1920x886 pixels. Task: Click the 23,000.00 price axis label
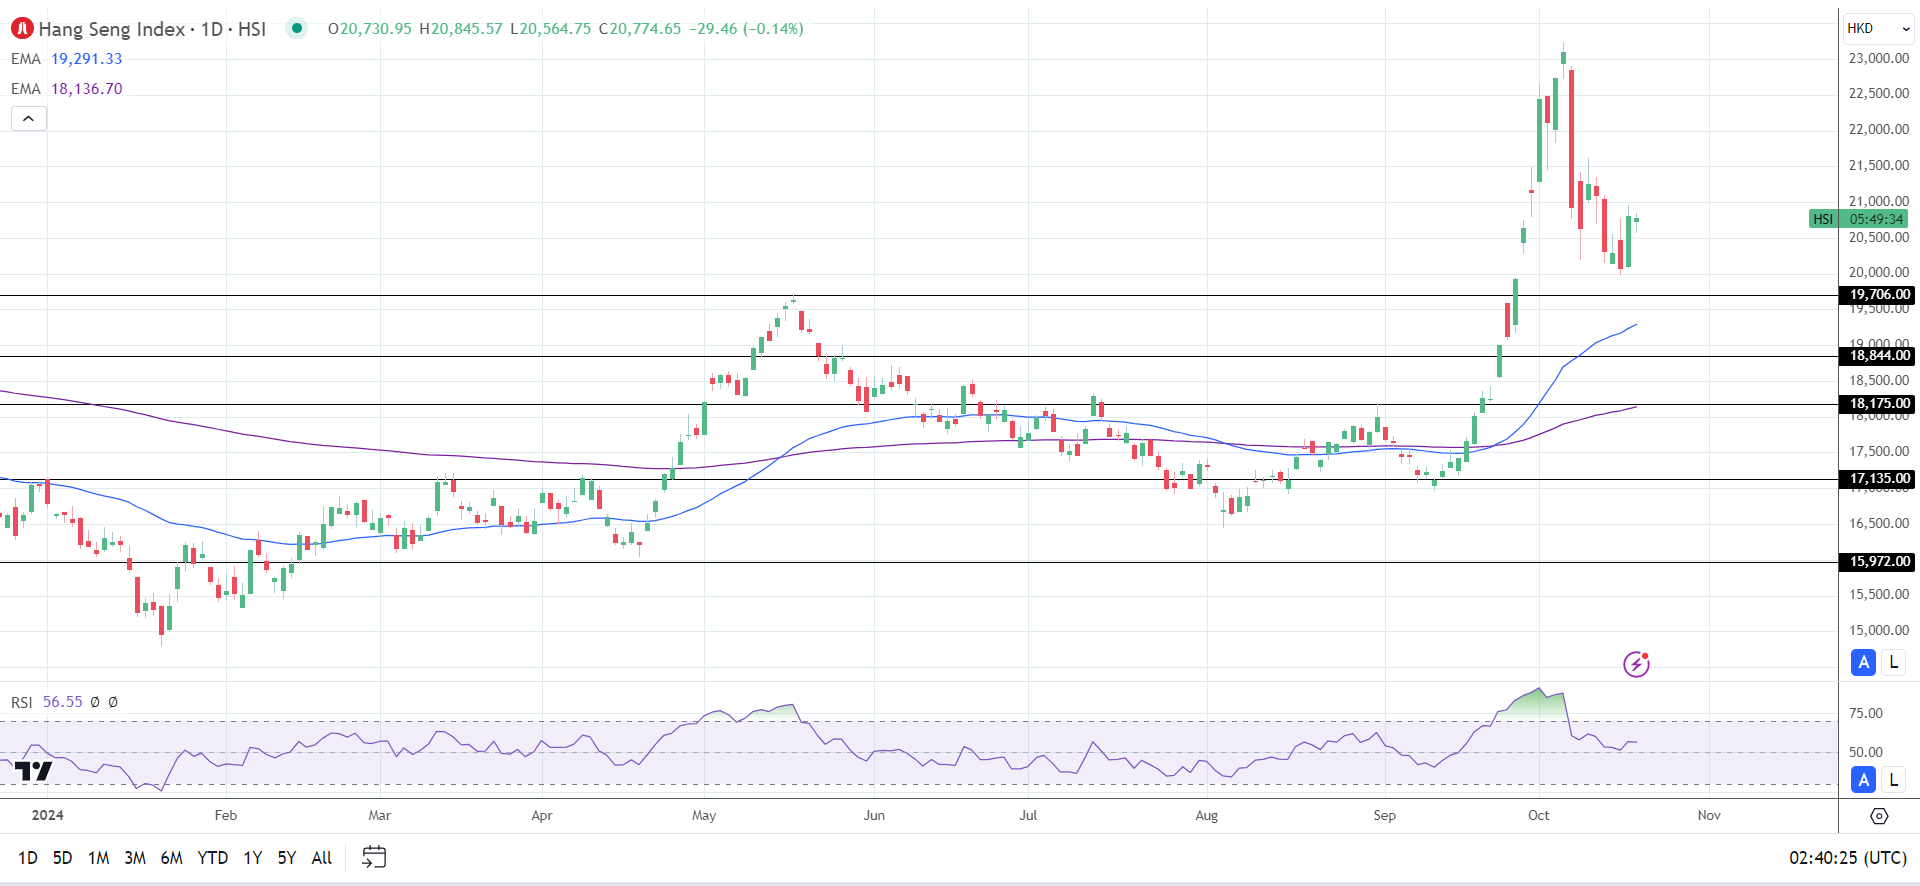coord(1879,58)
